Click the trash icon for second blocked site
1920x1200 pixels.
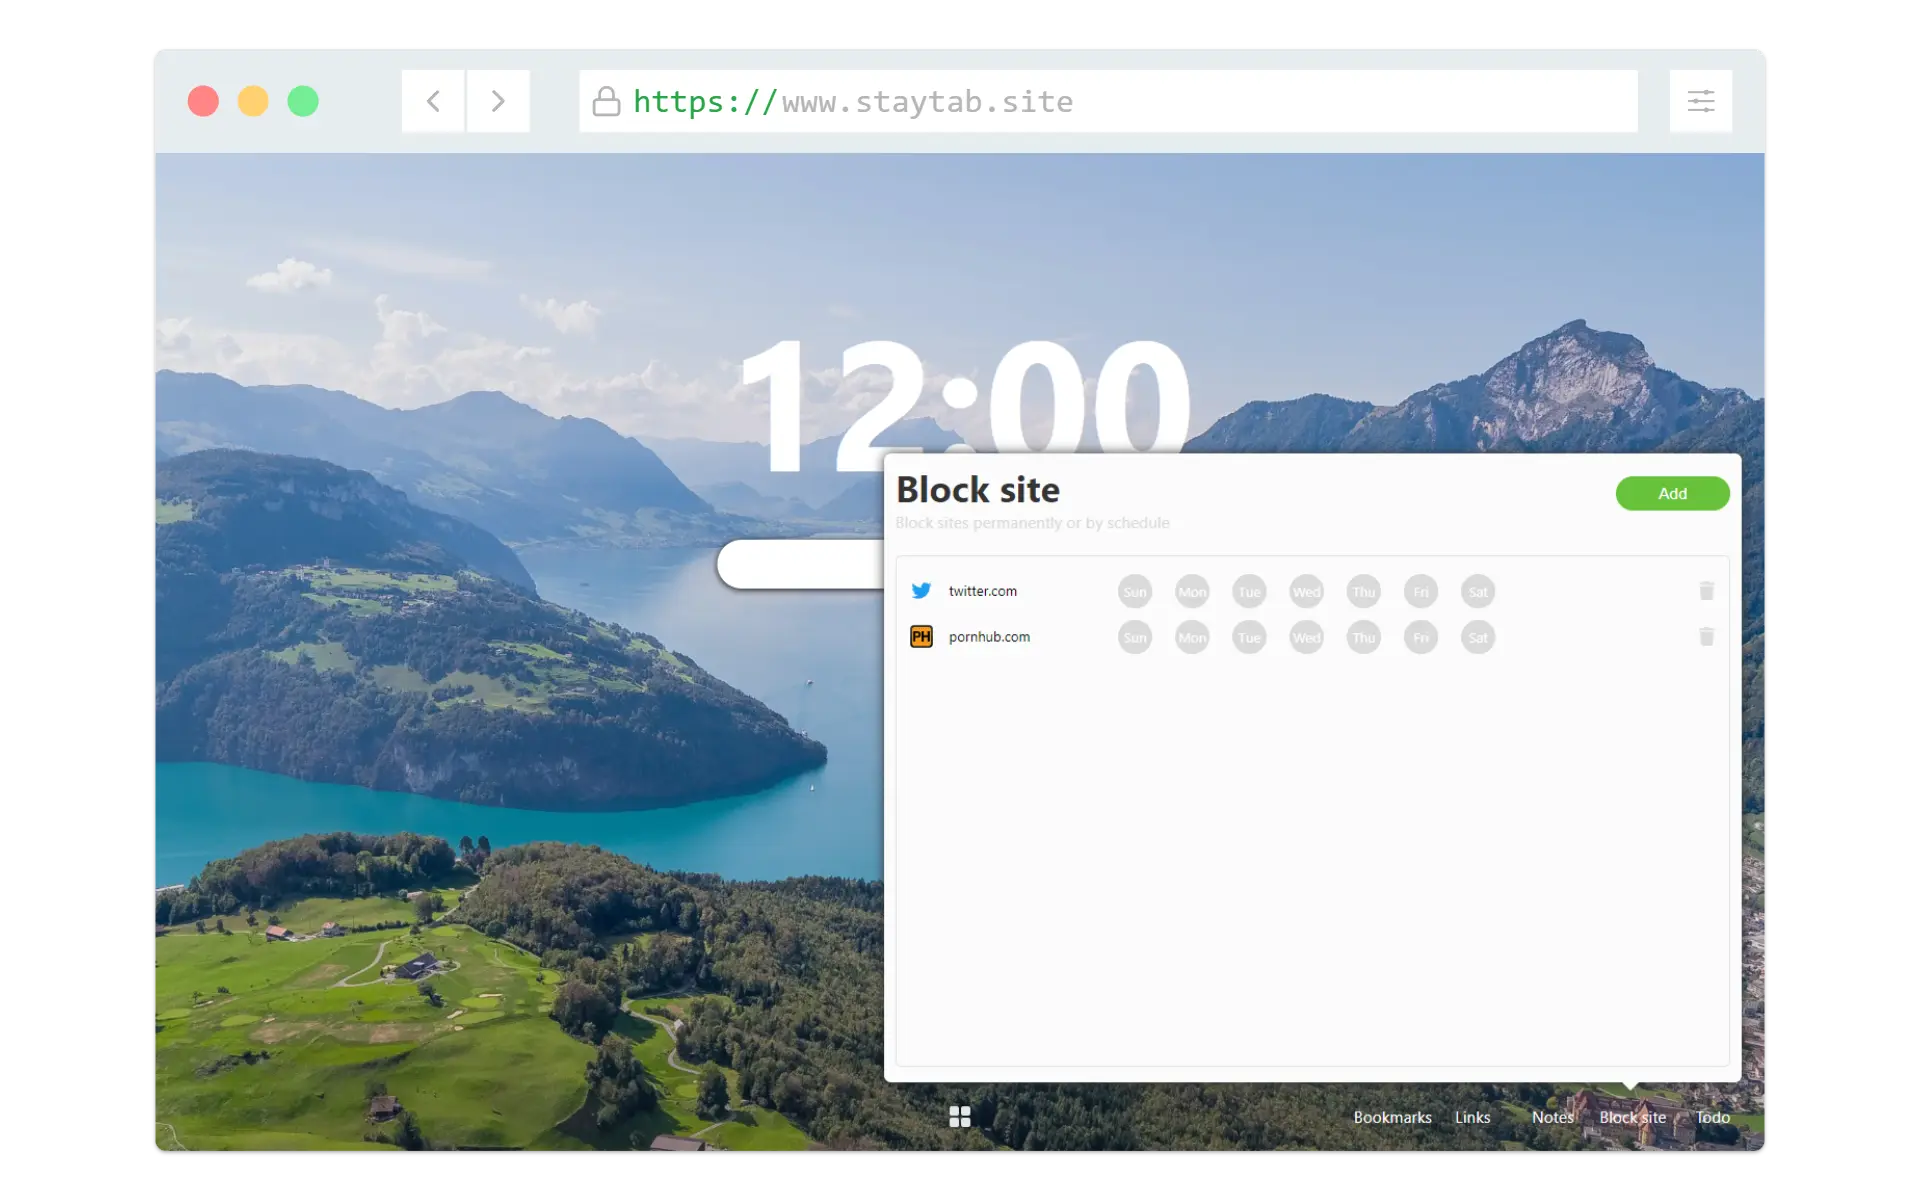1706,637
